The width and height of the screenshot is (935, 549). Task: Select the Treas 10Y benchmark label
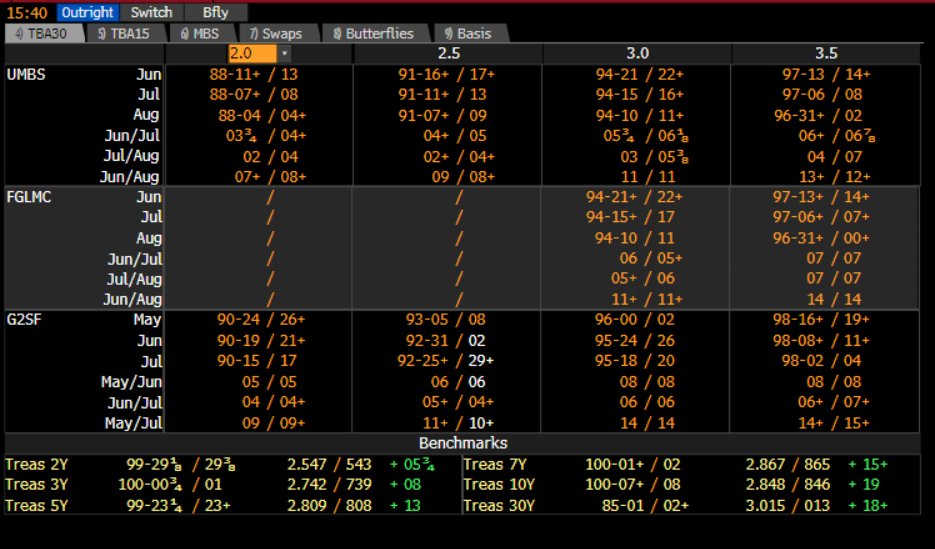499,485
